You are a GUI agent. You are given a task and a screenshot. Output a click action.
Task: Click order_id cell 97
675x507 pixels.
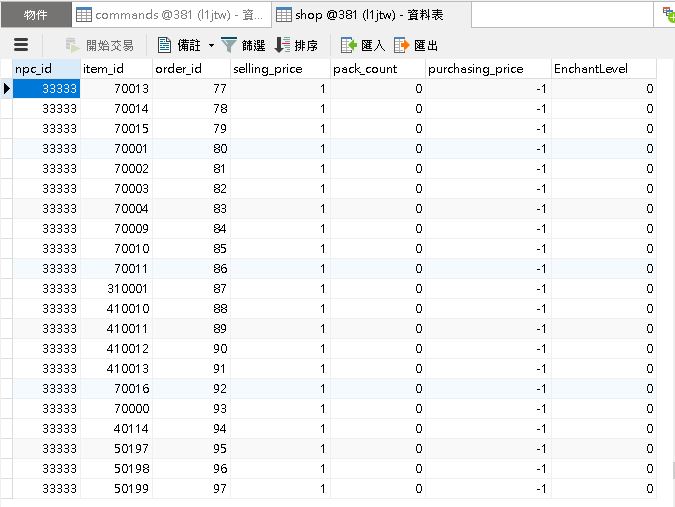[191, 488]
